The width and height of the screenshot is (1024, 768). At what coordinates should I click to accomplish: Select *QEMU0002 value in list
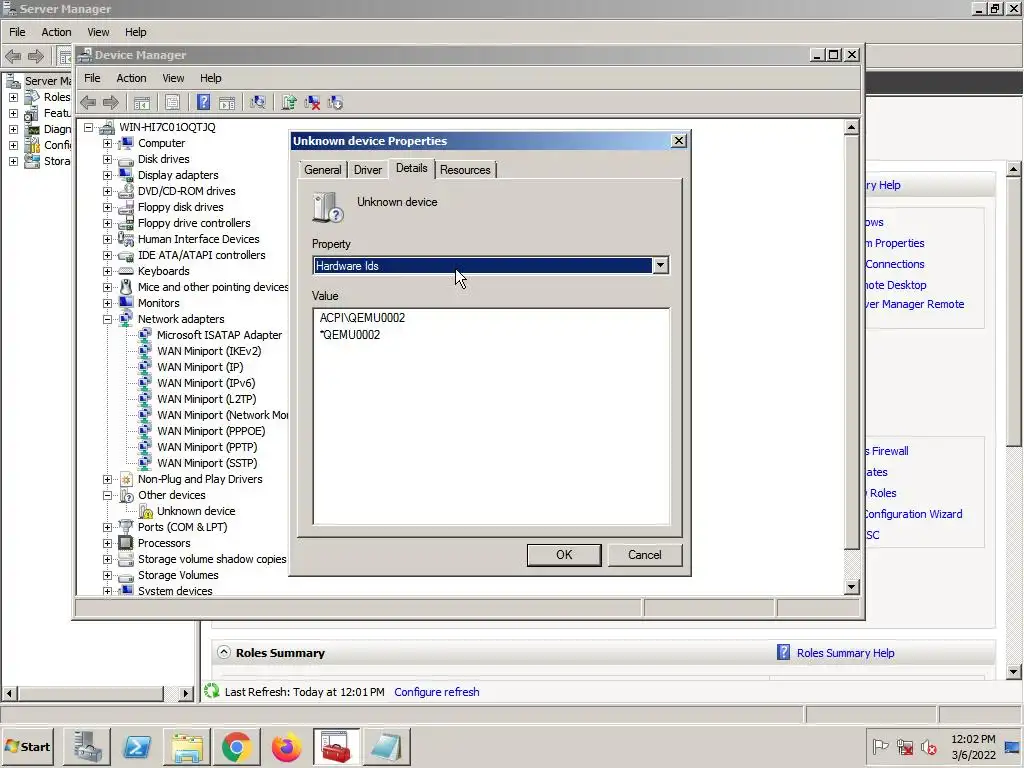[349, 335]
